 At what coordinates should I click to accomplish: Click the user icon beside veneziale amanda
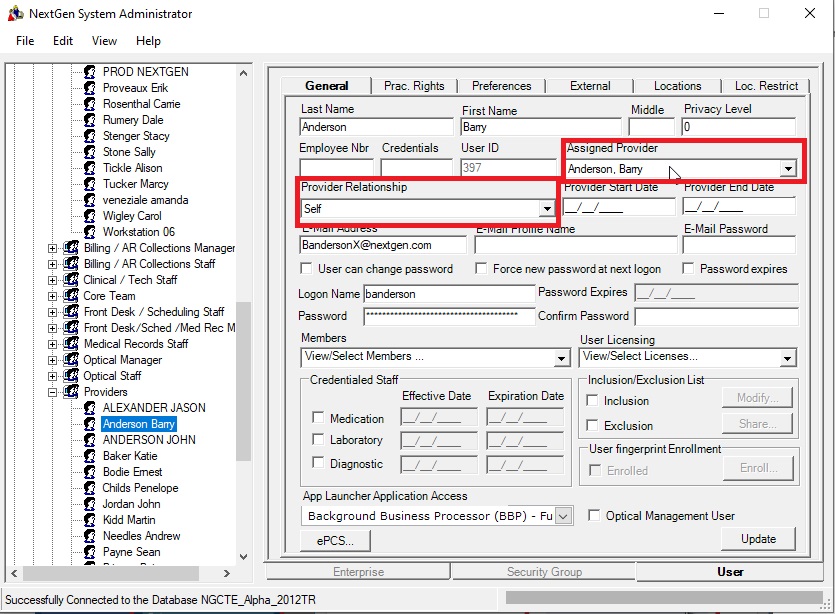pos(90,200)
